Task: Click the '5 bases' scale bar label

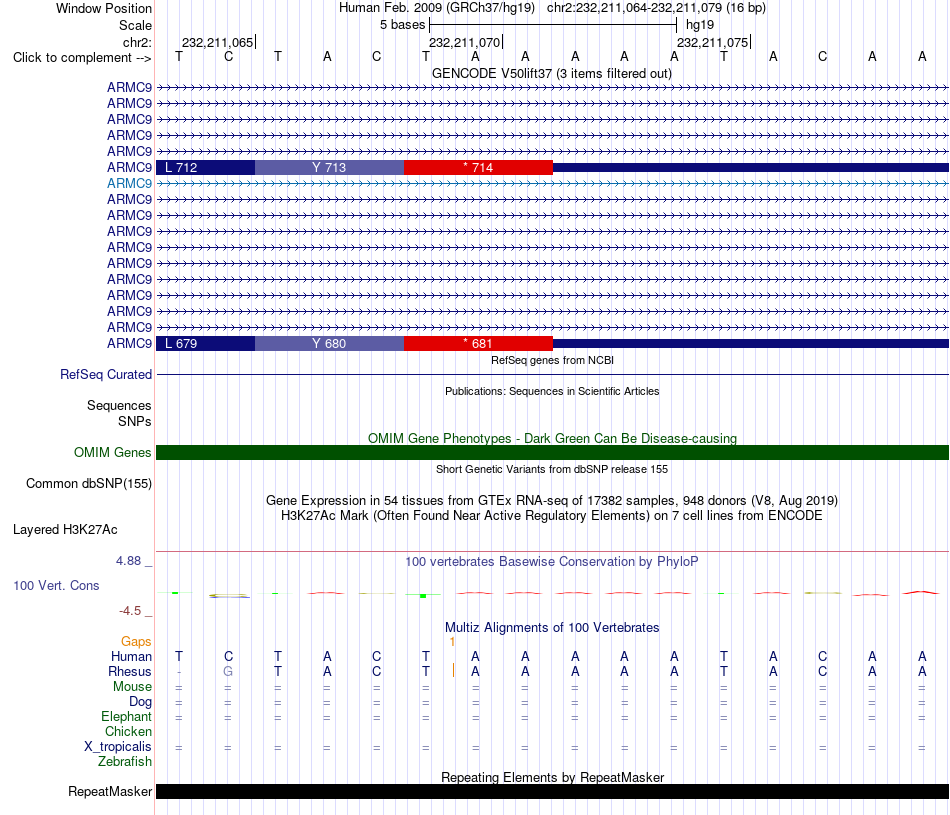Action: [402, 25]
